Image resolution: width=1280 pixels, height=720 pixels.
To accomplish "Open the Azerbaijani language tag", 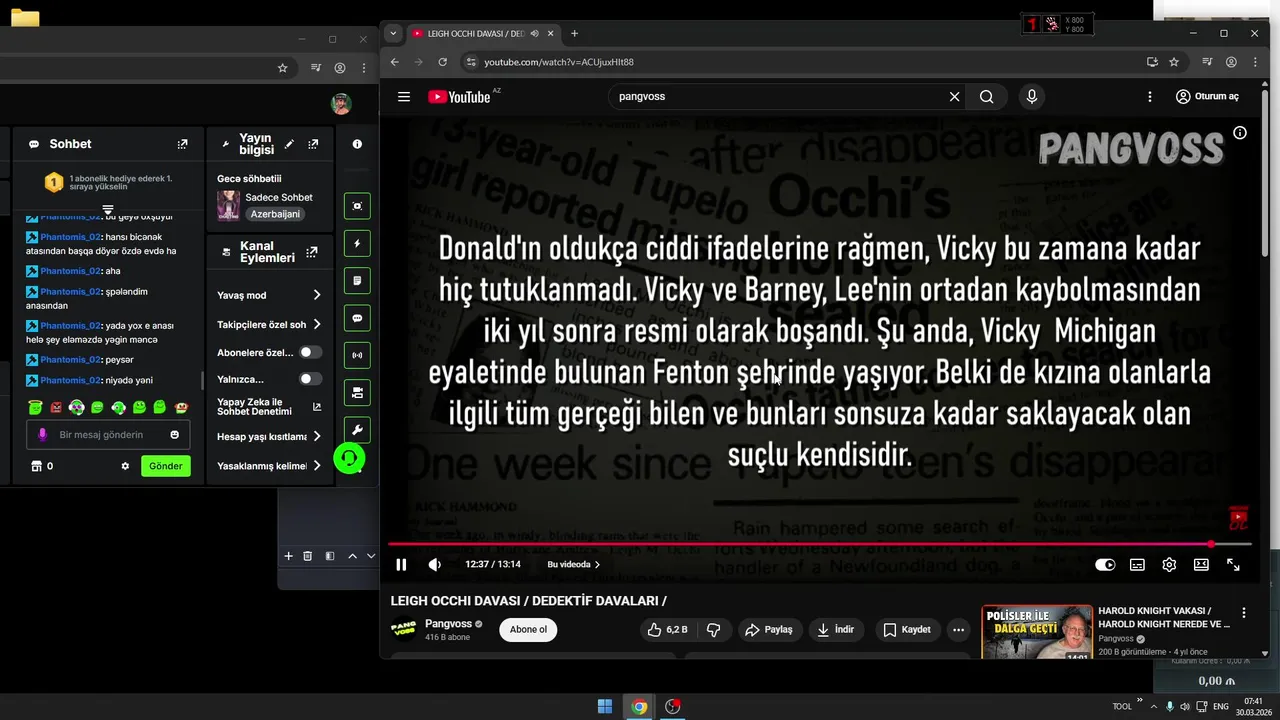I will (x=275, y=214).
